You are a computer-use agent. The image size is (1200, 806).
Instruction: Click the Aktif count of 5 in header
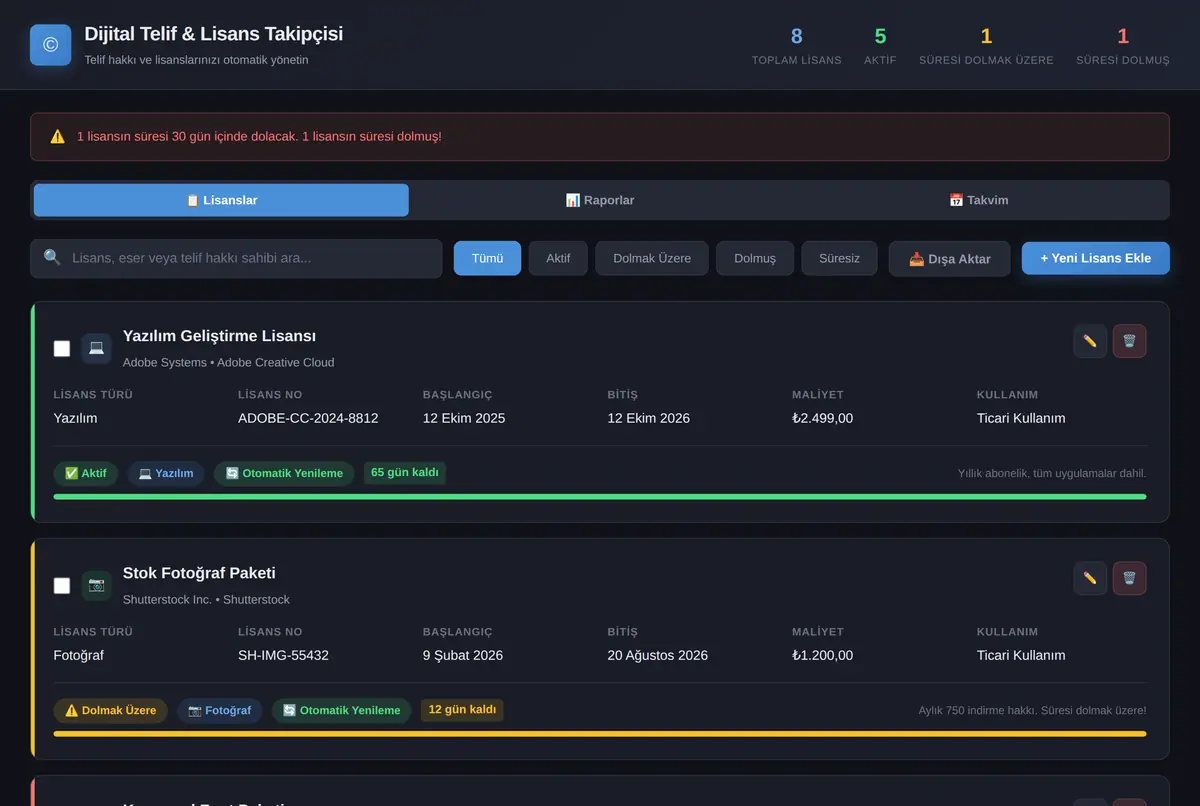[880, 37]
